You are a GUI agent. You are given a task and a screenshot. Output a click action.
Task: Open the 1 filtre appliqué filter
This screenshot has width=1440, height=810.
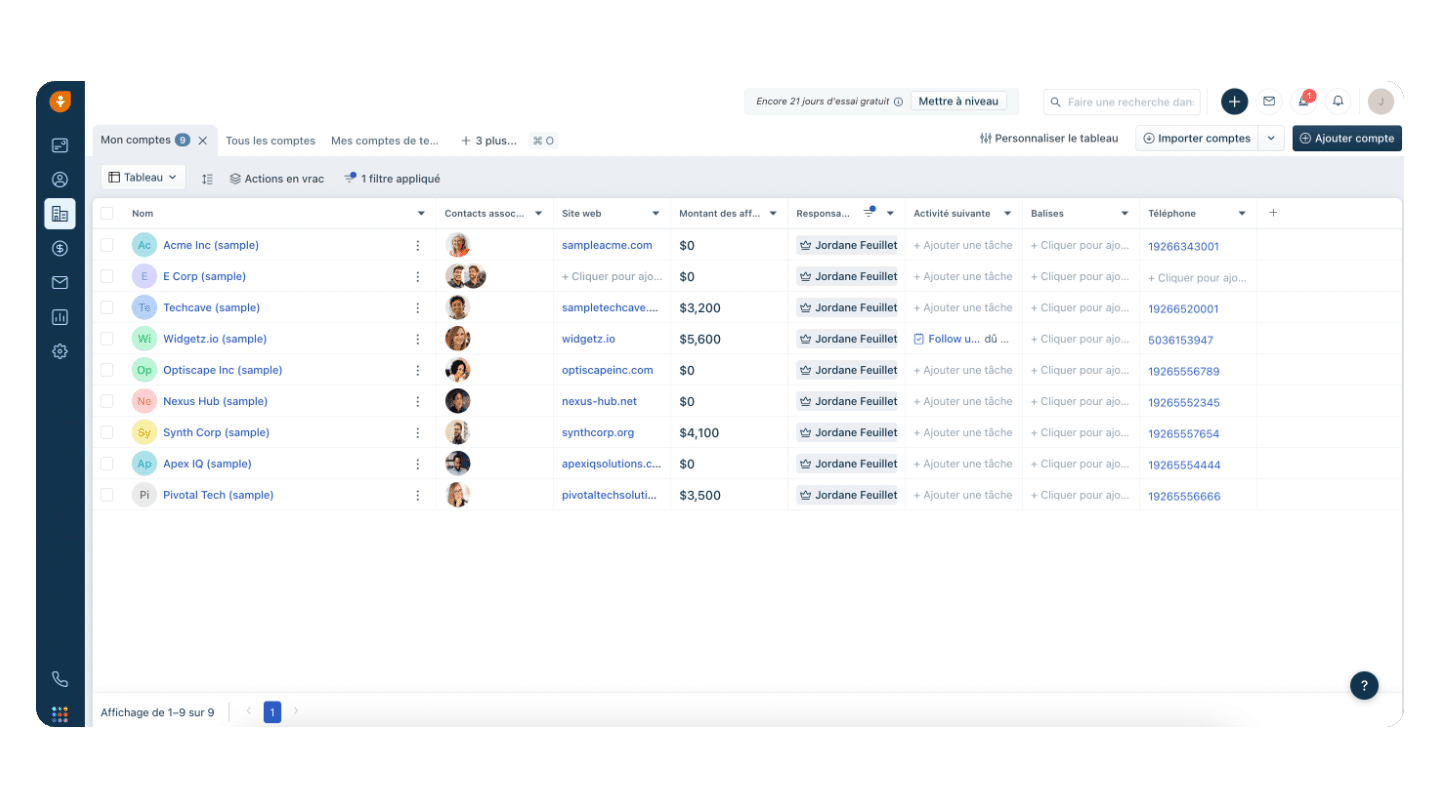(392, 178)
